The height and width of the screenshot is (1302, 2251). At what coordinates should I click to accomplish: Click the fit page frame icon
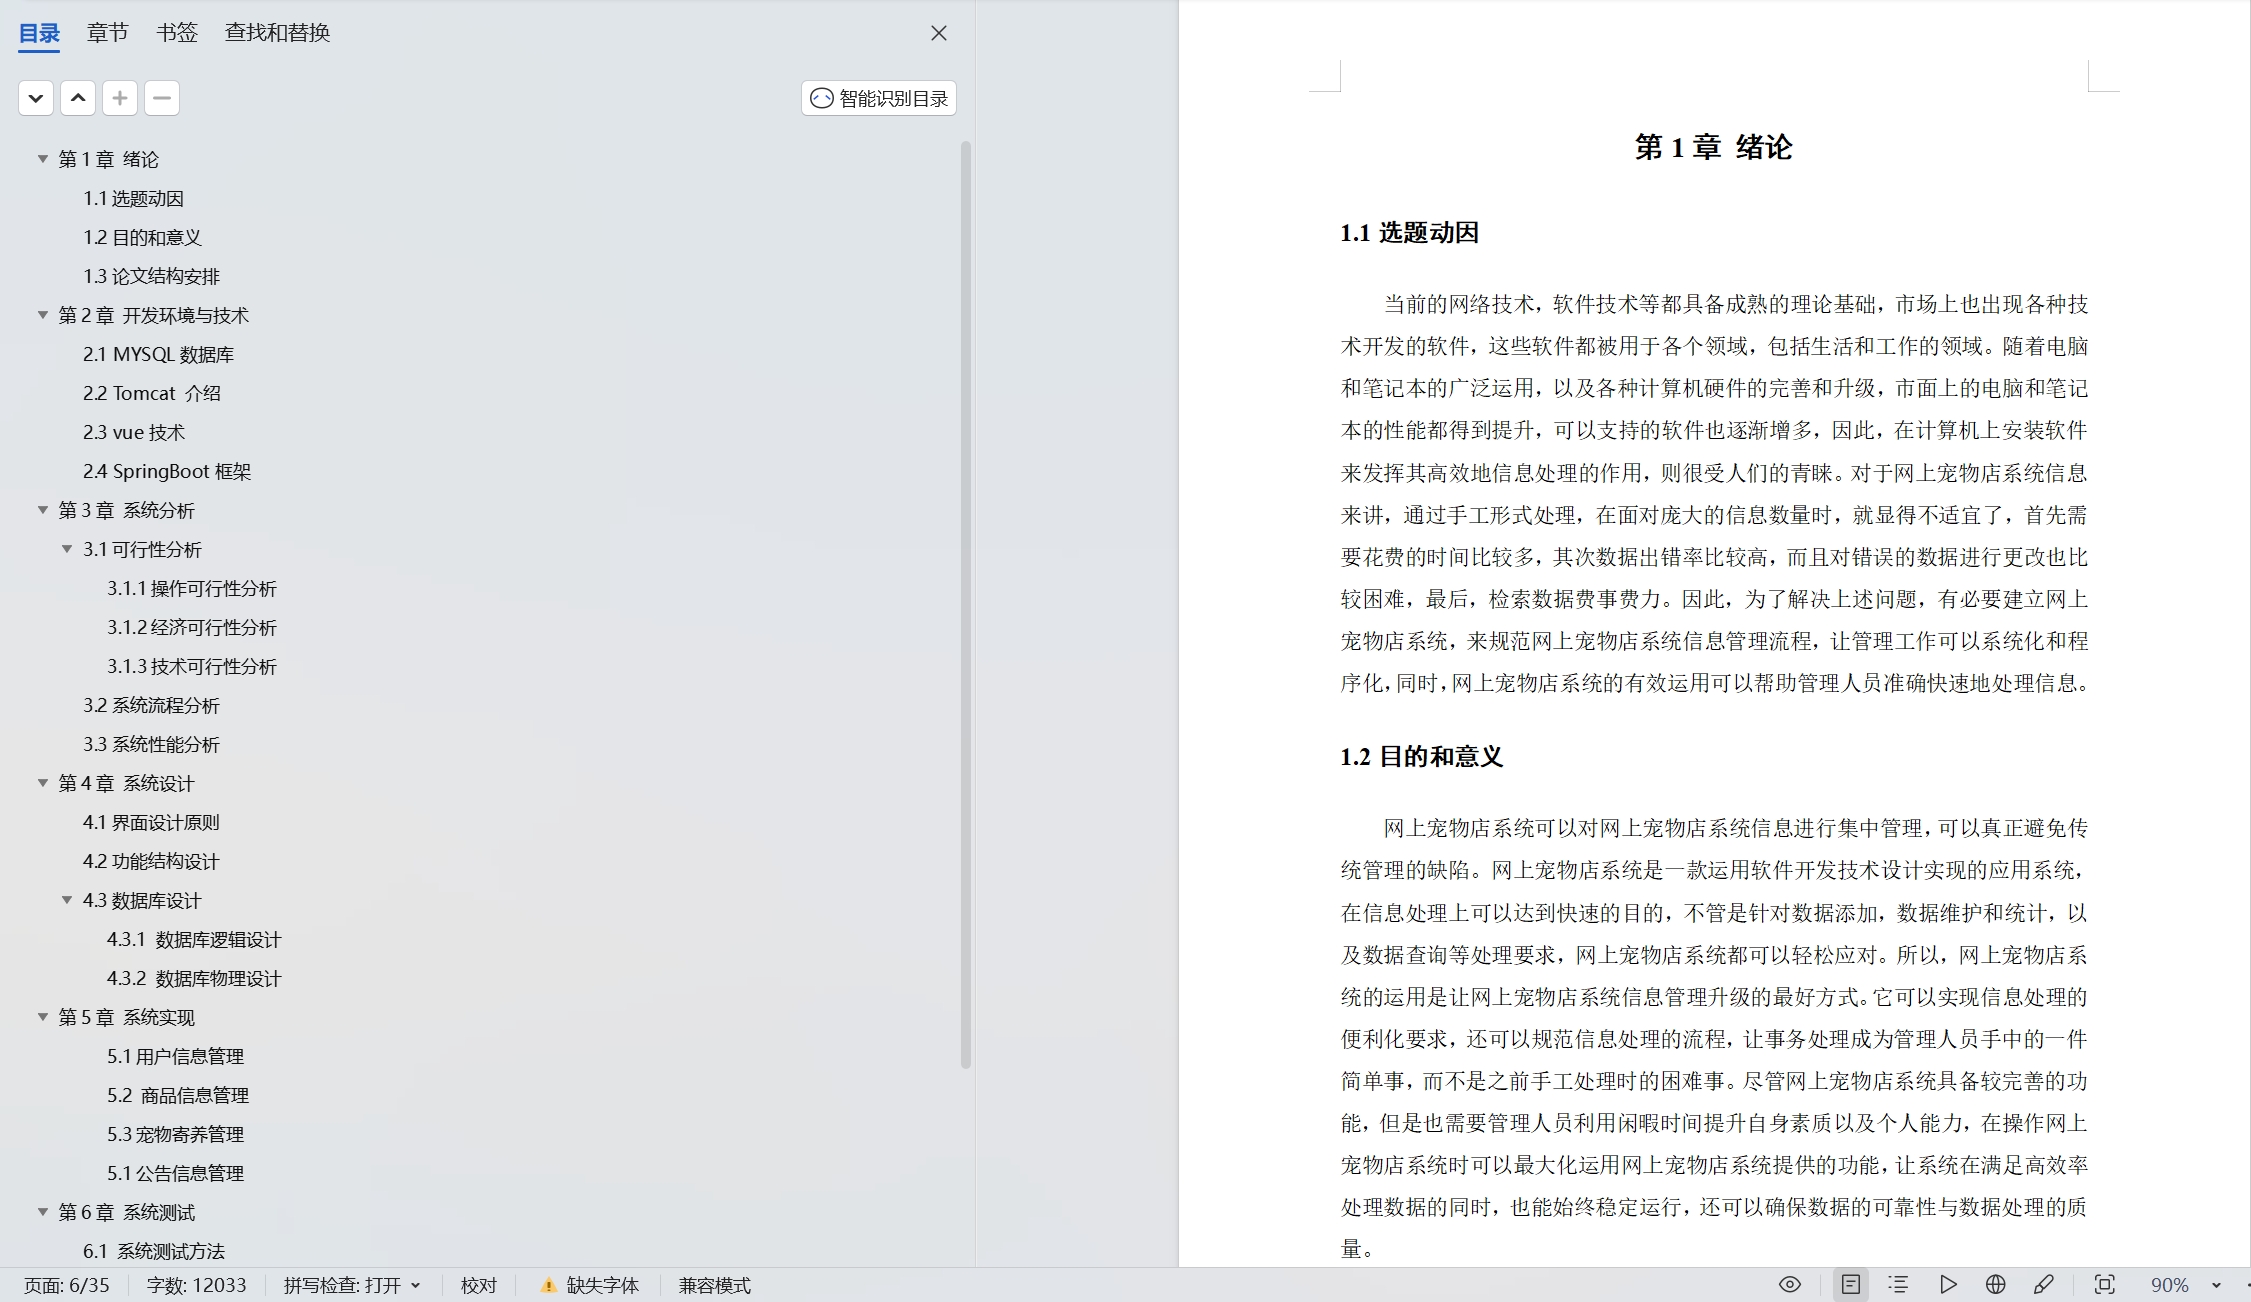click(x=2104, y=1285)
